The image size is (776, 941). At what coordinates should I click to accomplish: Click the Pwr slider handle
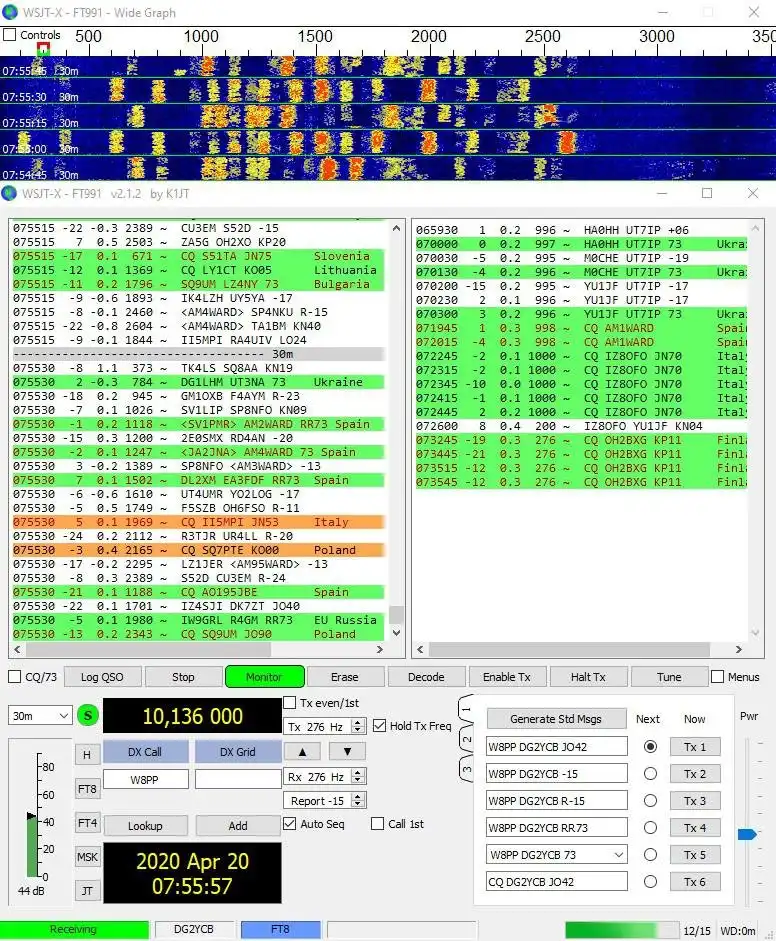[x=747, y=834]
